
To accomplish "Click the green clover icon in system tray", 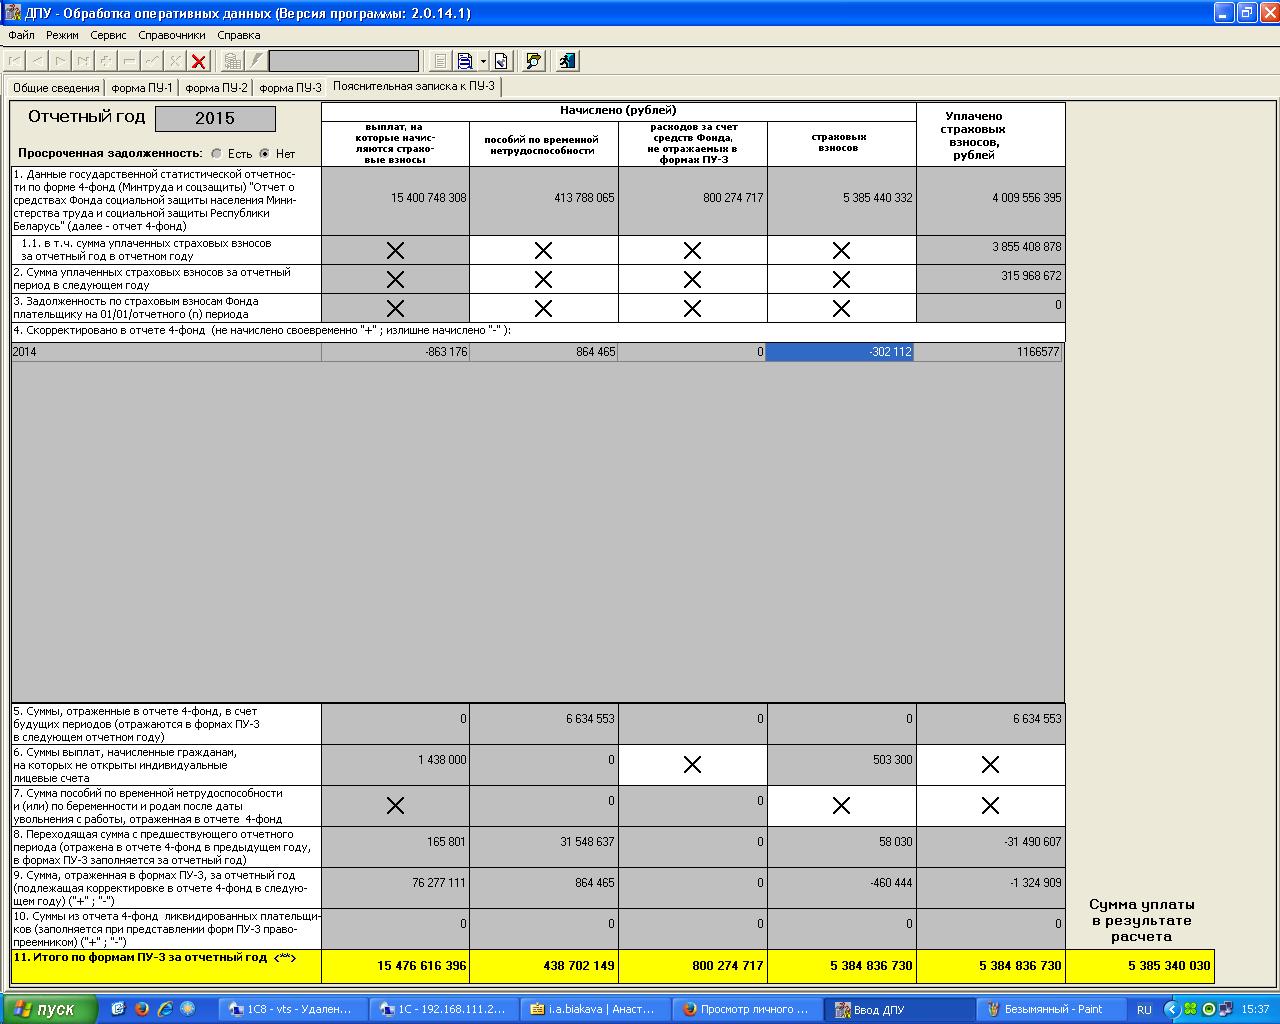I will (1190, 1010).
